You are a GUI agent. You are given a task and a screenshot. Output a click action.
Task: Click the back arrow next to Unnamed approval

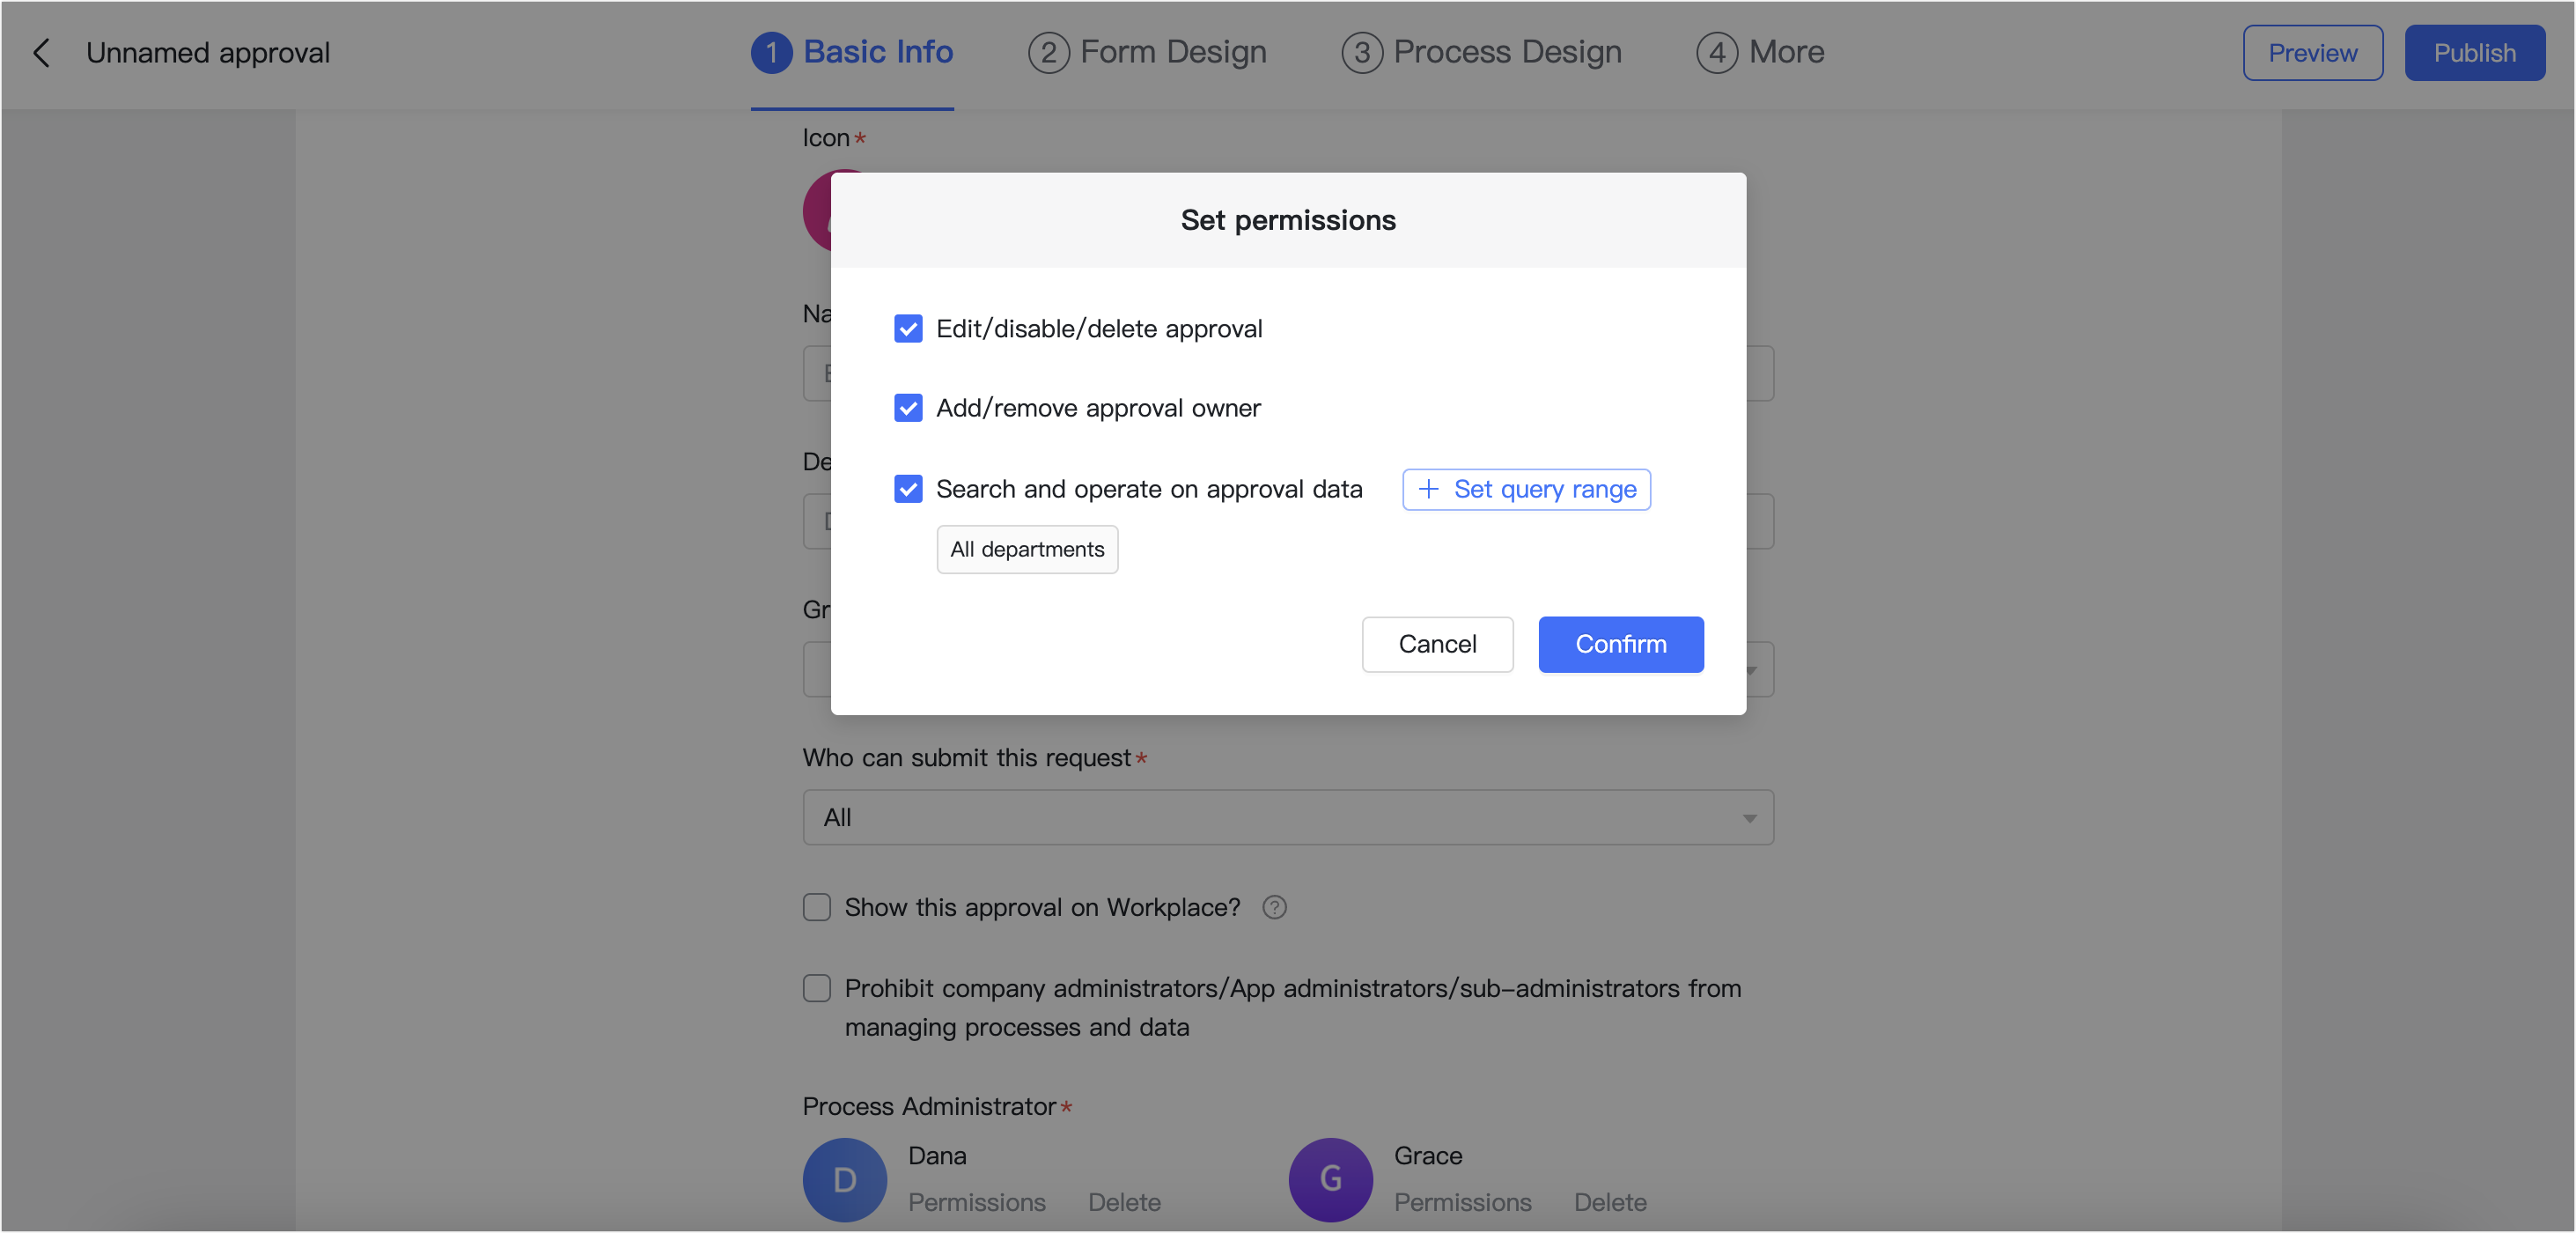pyautogui.click(x=42, y=53)
